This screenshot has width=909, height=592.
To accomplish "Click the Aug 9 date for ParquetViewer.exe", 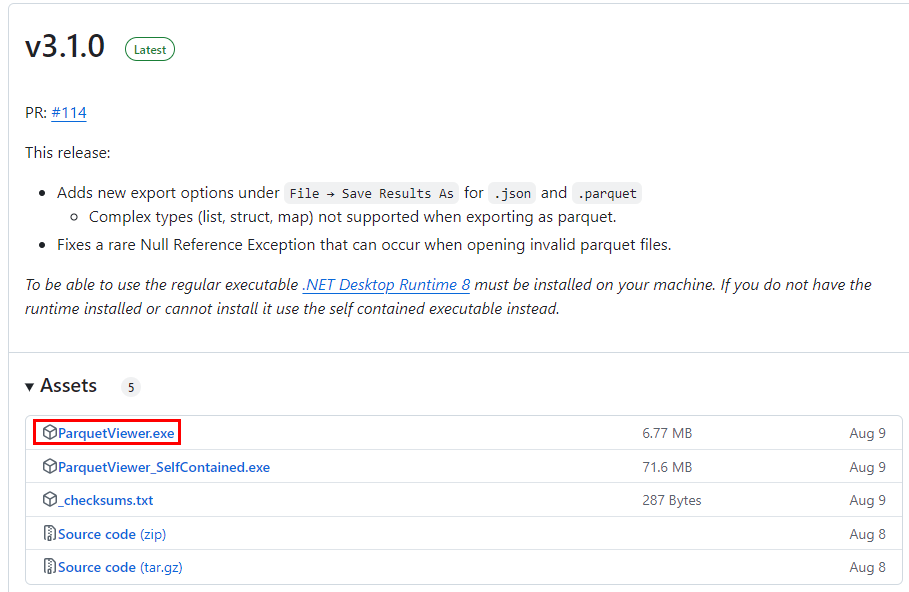I will (867, 433).
